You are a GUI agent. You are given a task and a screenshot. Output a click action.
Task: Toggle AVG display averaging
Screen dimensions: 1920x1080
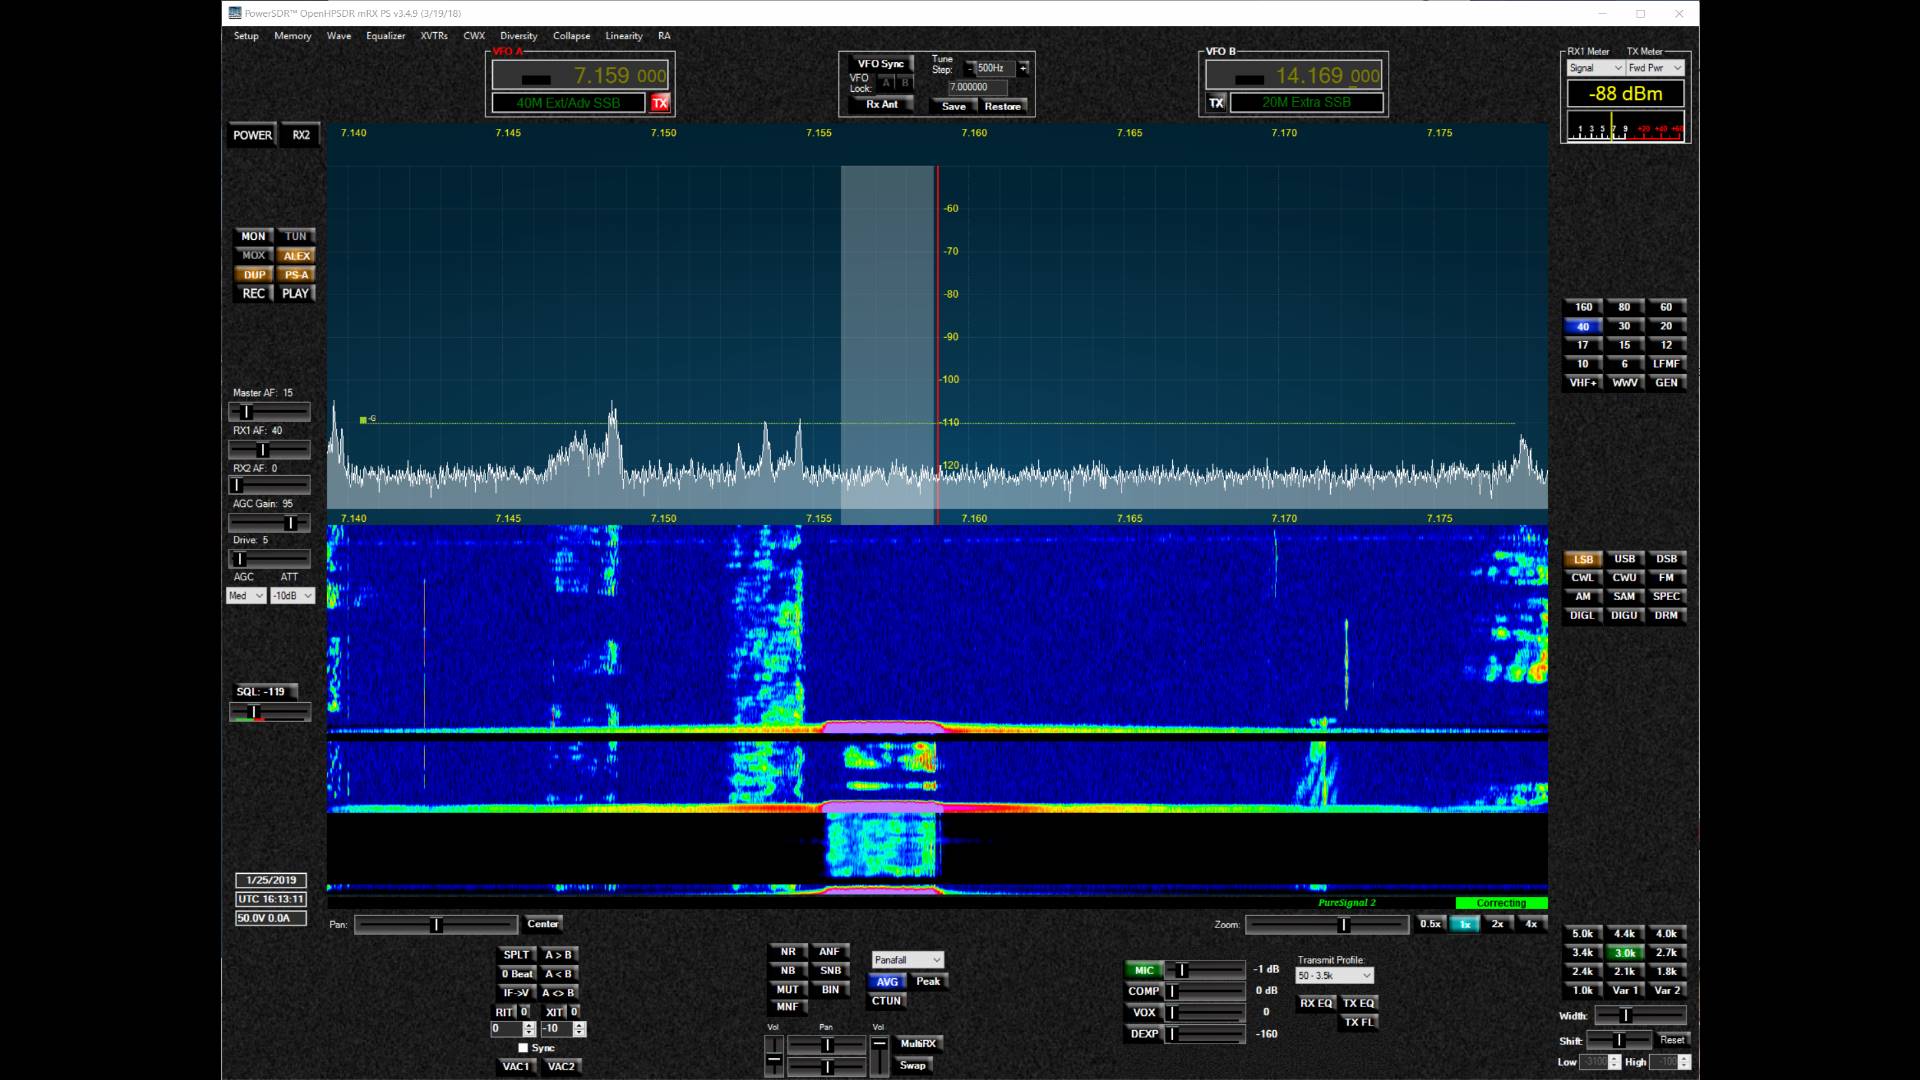pyautogui.click(x=887, y=982)
